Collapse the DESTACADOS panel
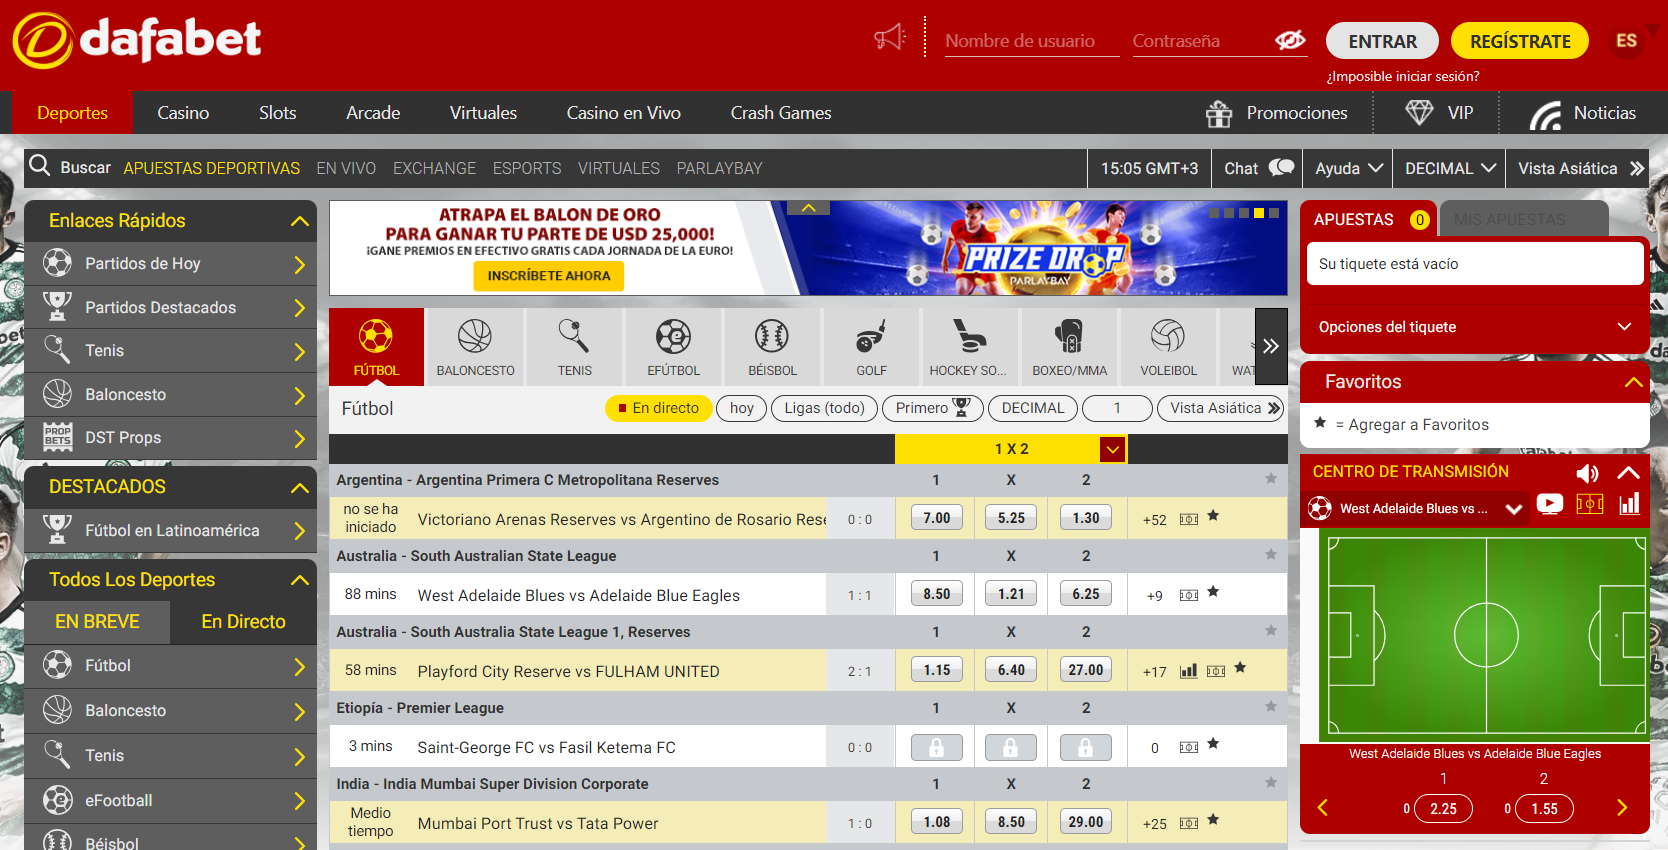The image size is (1668, 850). 299,487
